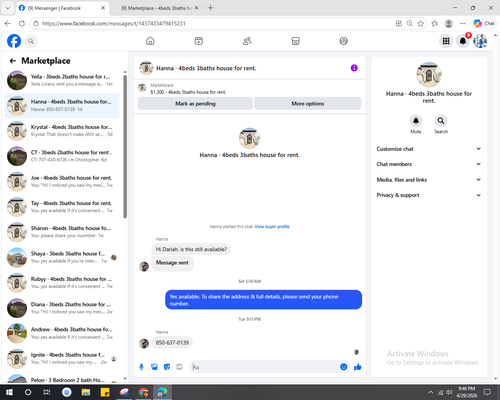Image resolution: width=500 pixels, height=400 pixels.
Task: Open emoji picker in message box
Action: [344, 367]
